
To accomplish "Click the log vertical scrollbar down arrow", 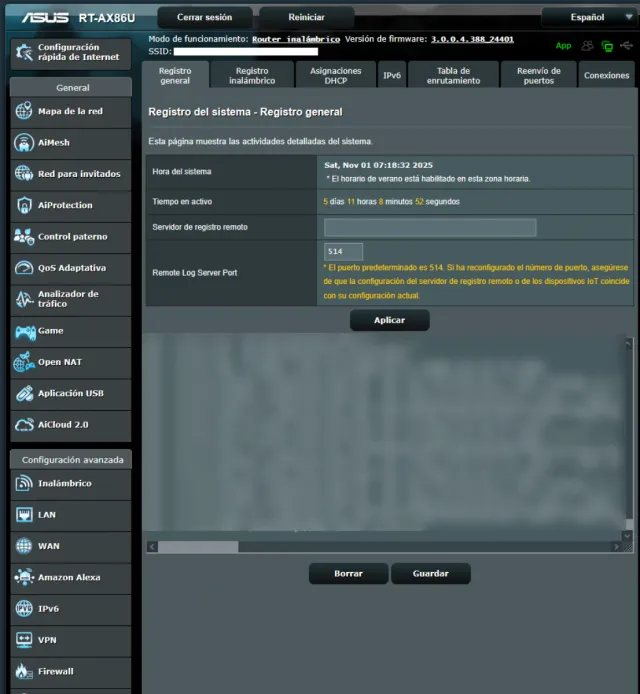I will coord(628,536).
